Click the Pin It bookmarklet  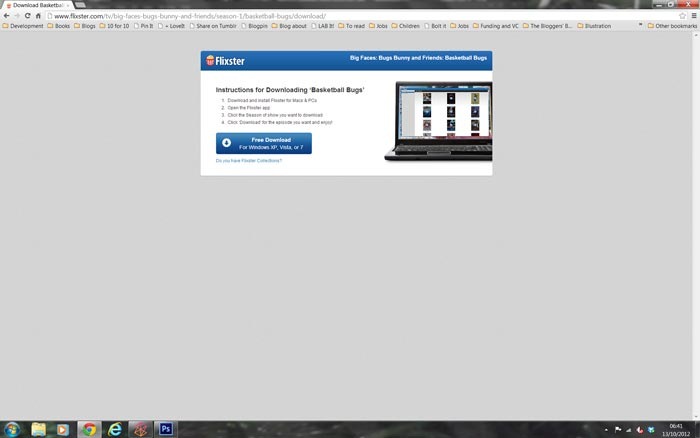coord(143,26)
